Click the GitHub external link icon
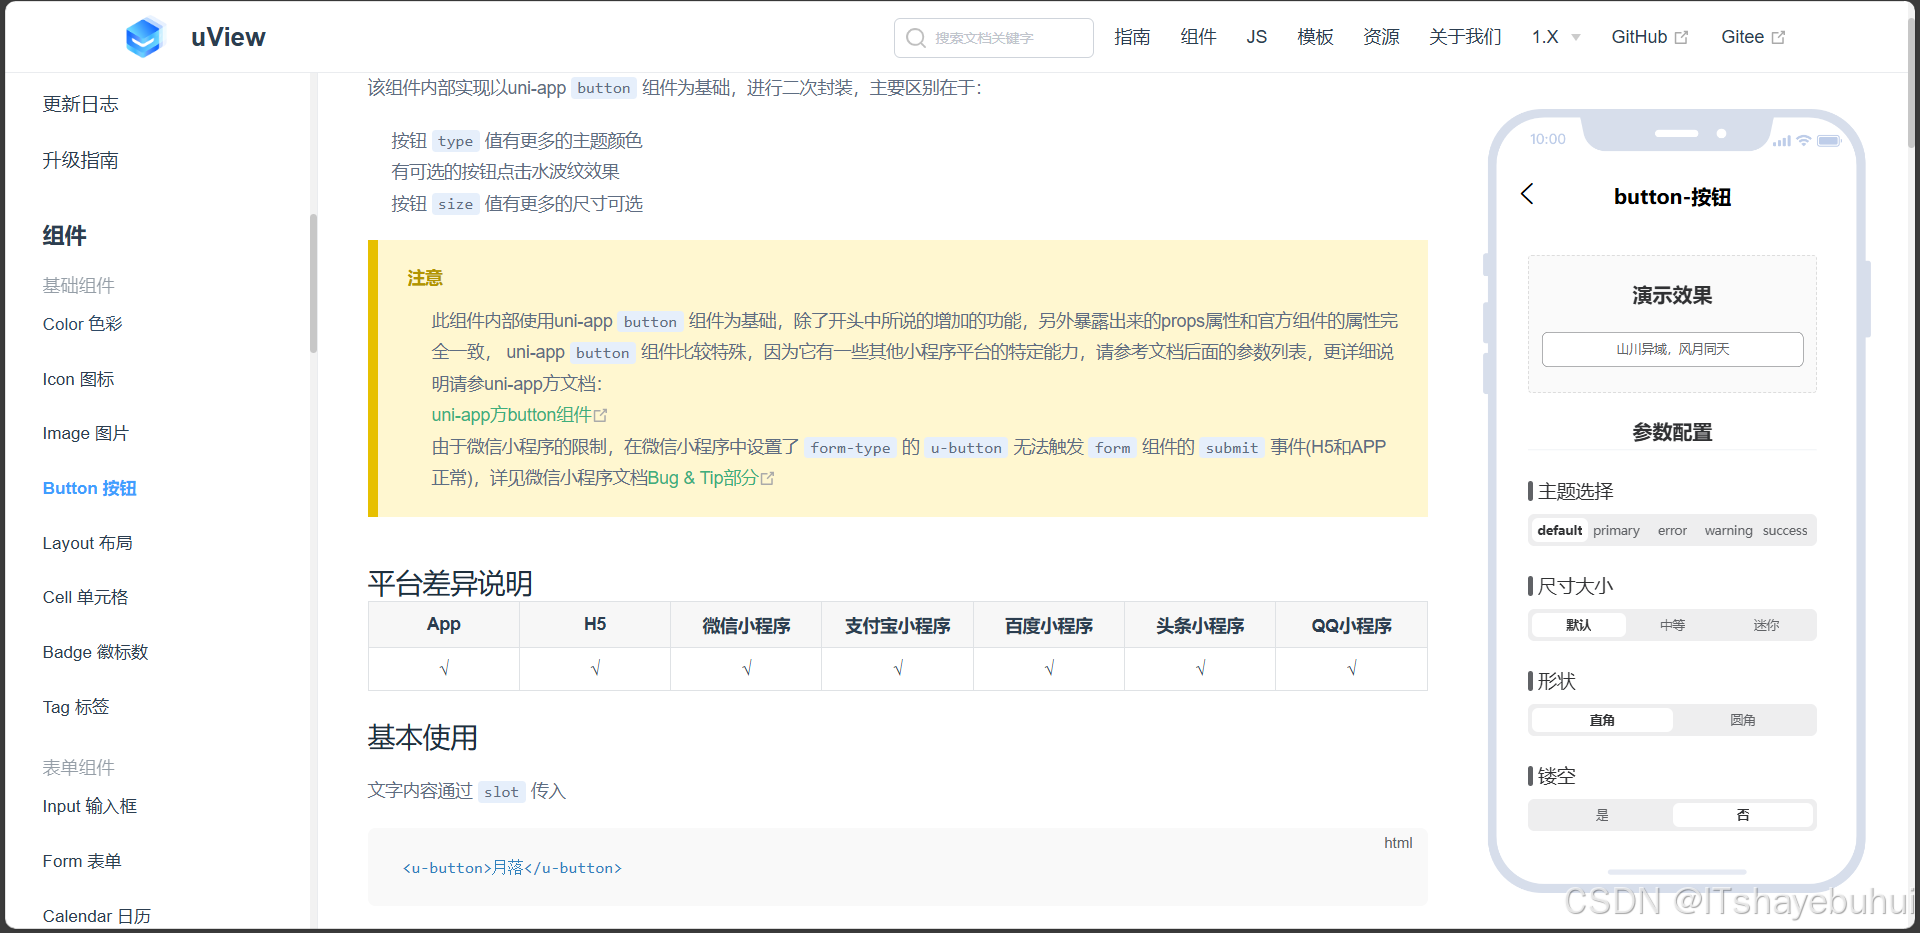This screenshot has height=933, width=1920. click(x=1681, y=38)
